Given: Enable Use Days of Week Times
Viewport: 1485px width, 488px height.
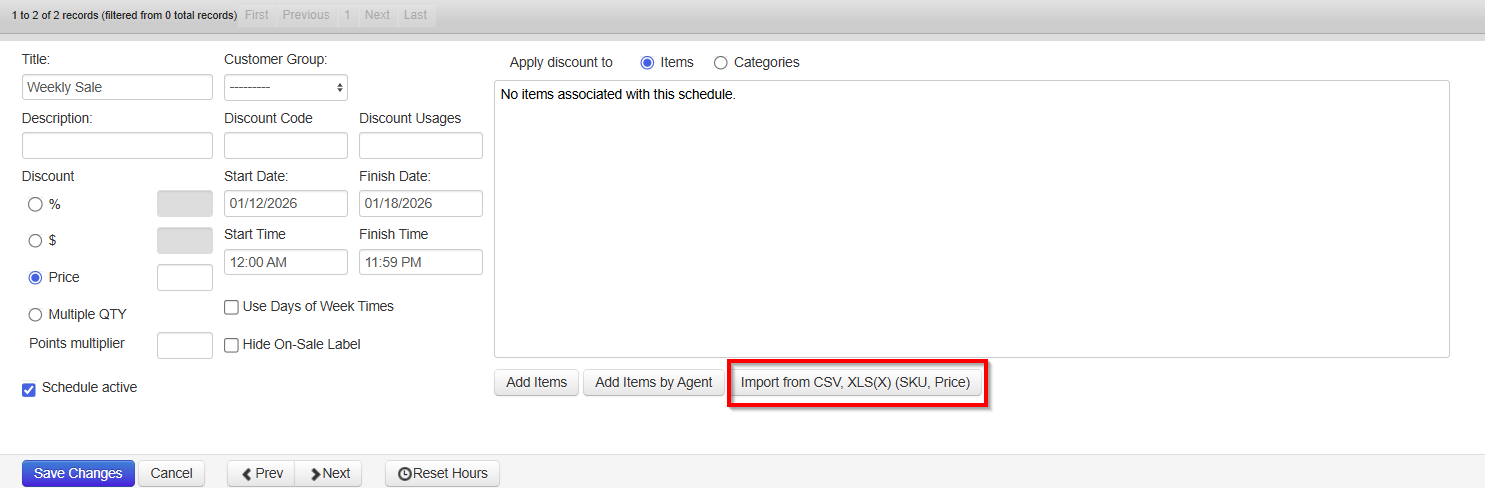Looking at the screenshot, I should (231, 307).
